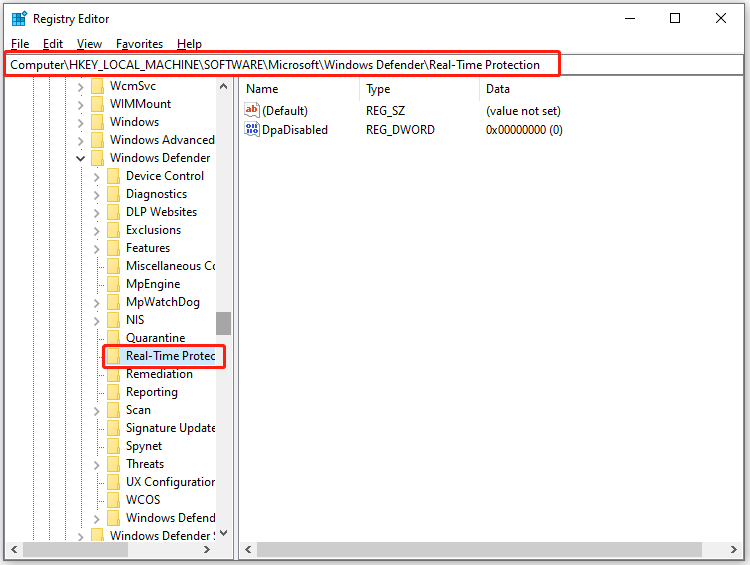Expand the Device Control subkey
This screenshot has height=565, width=750.
(x=97, y=177)
